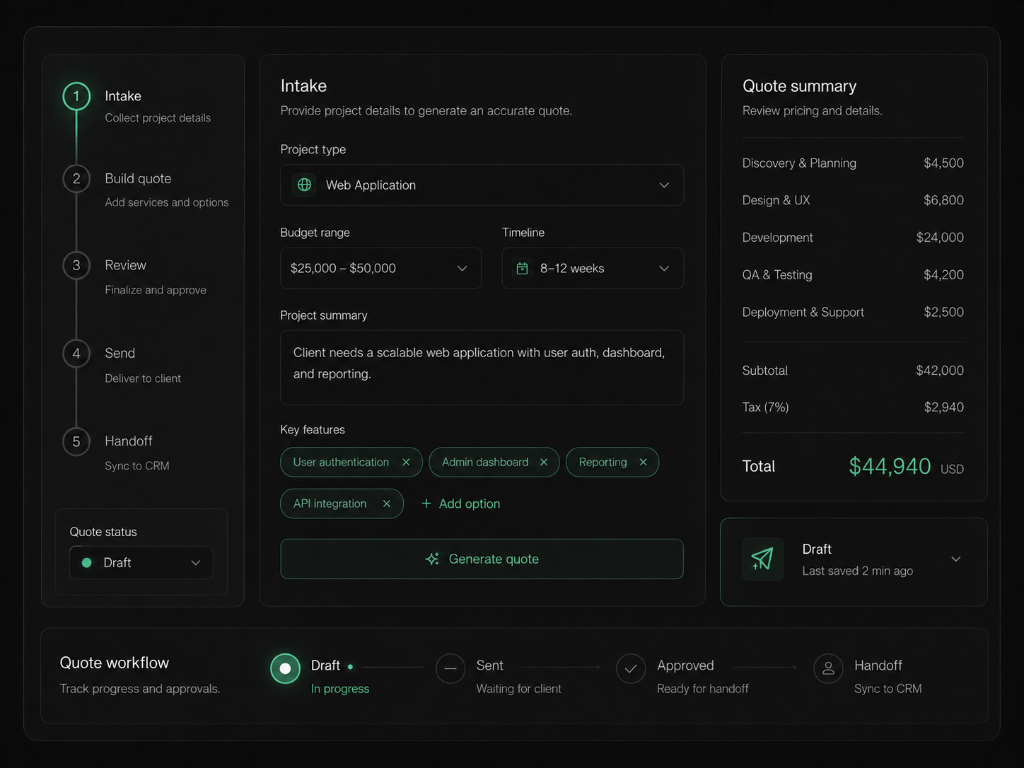Go to the Handoff step in sidebar
1024x768 pixels.
coord(129,441)
